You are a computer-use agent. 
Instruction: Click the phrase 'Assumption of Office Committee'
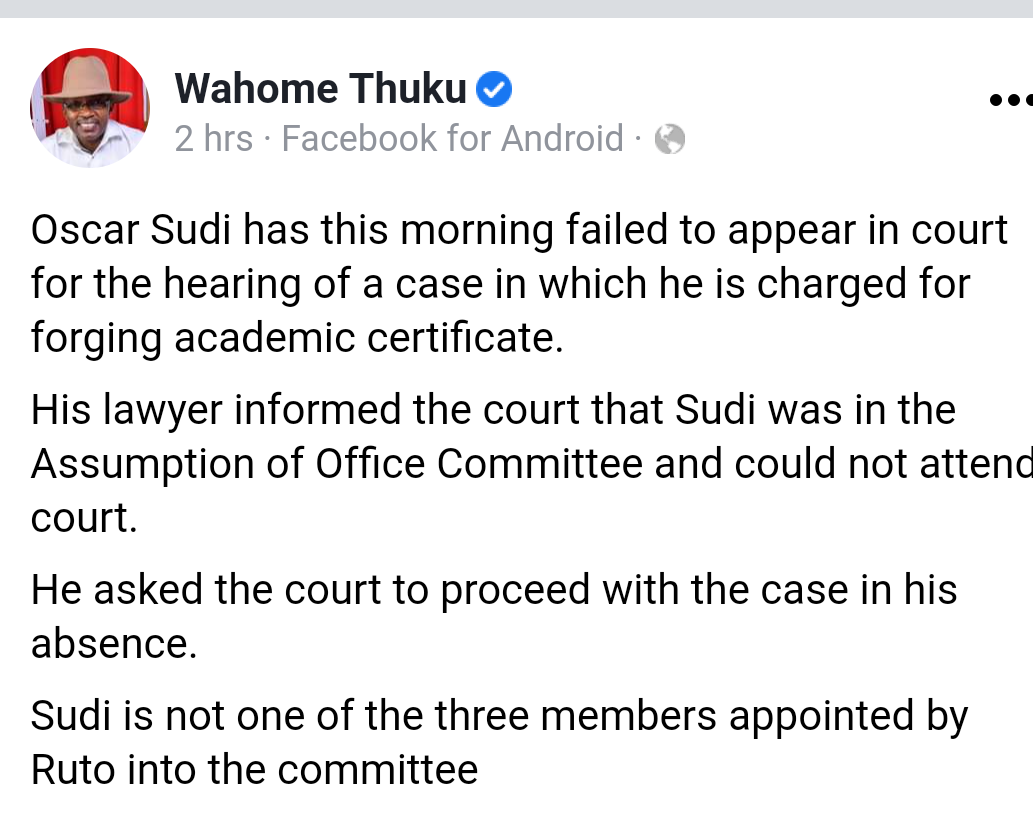[x=337, y=464]
